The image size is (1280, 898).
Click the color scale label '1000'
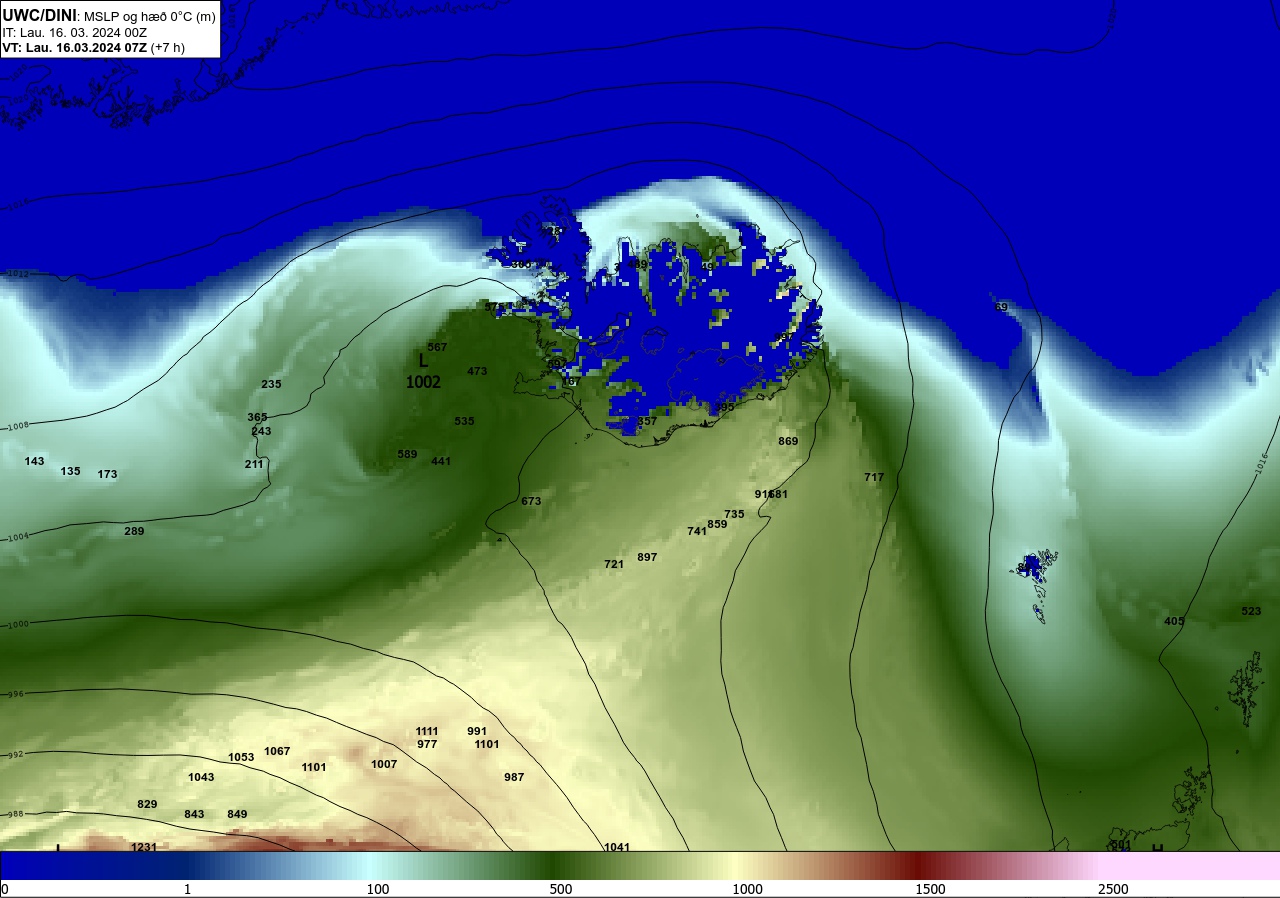tap(747, 889)
